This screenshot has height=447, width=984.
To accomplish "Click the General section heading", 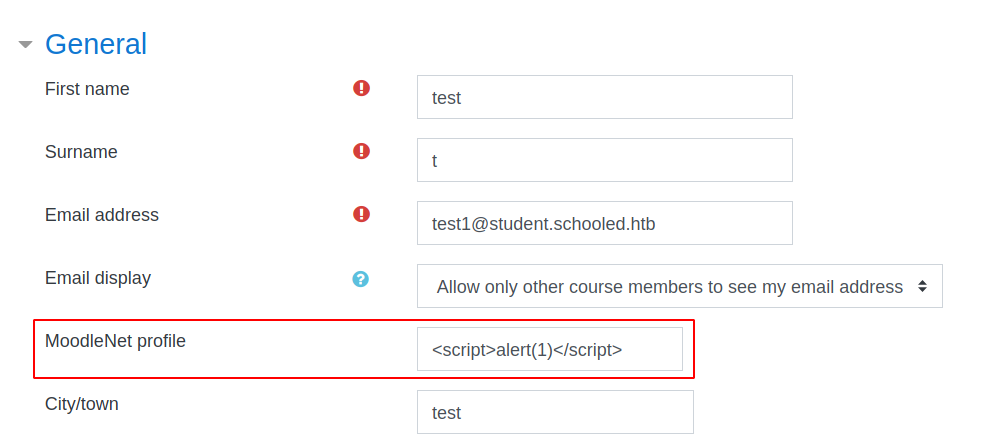I will click(96, 44).
